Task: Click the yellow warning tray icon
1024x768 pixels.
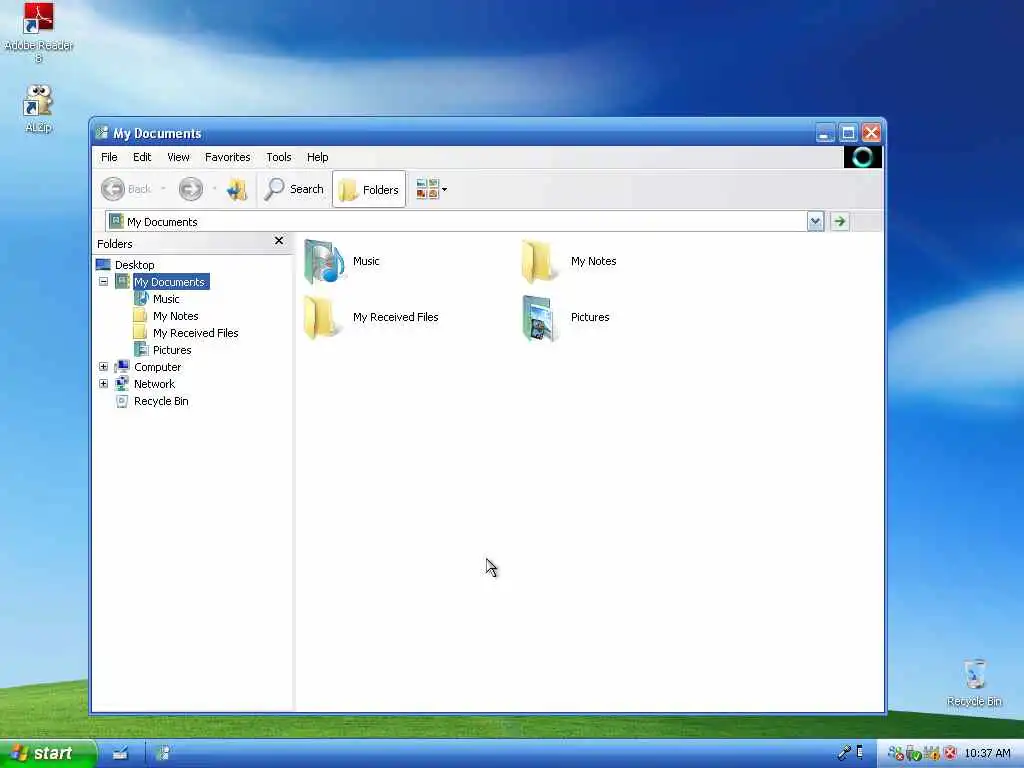Action: point(932,754)
